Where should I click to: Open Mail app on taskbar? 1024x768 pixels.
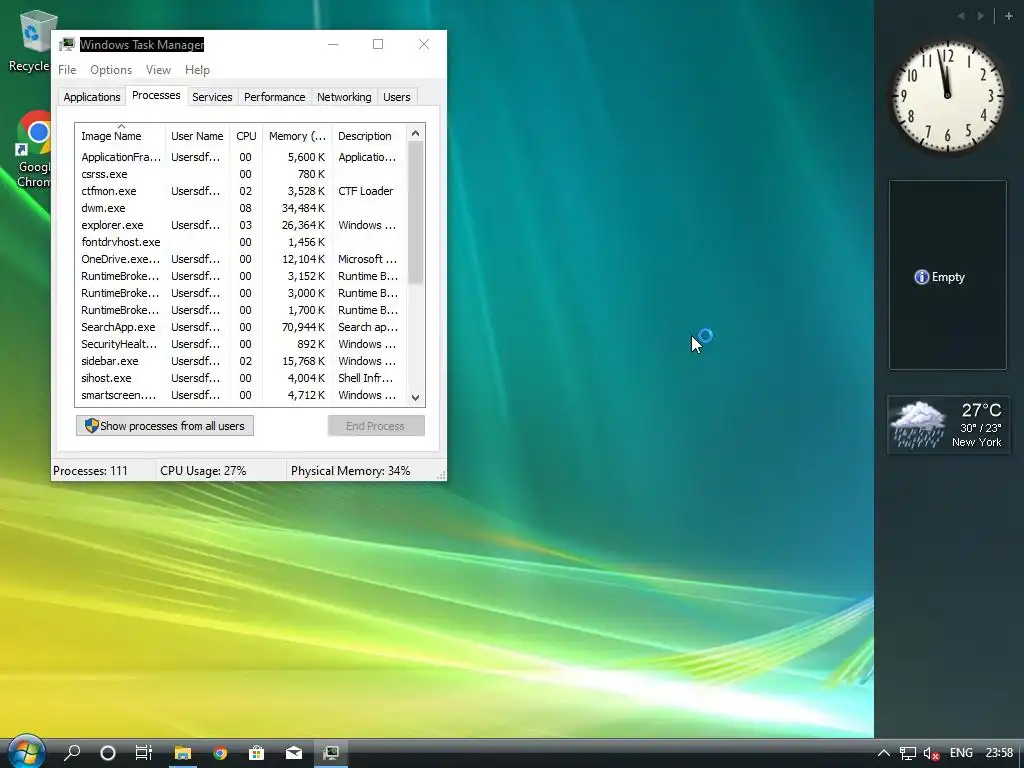click(x=294, y=753)
